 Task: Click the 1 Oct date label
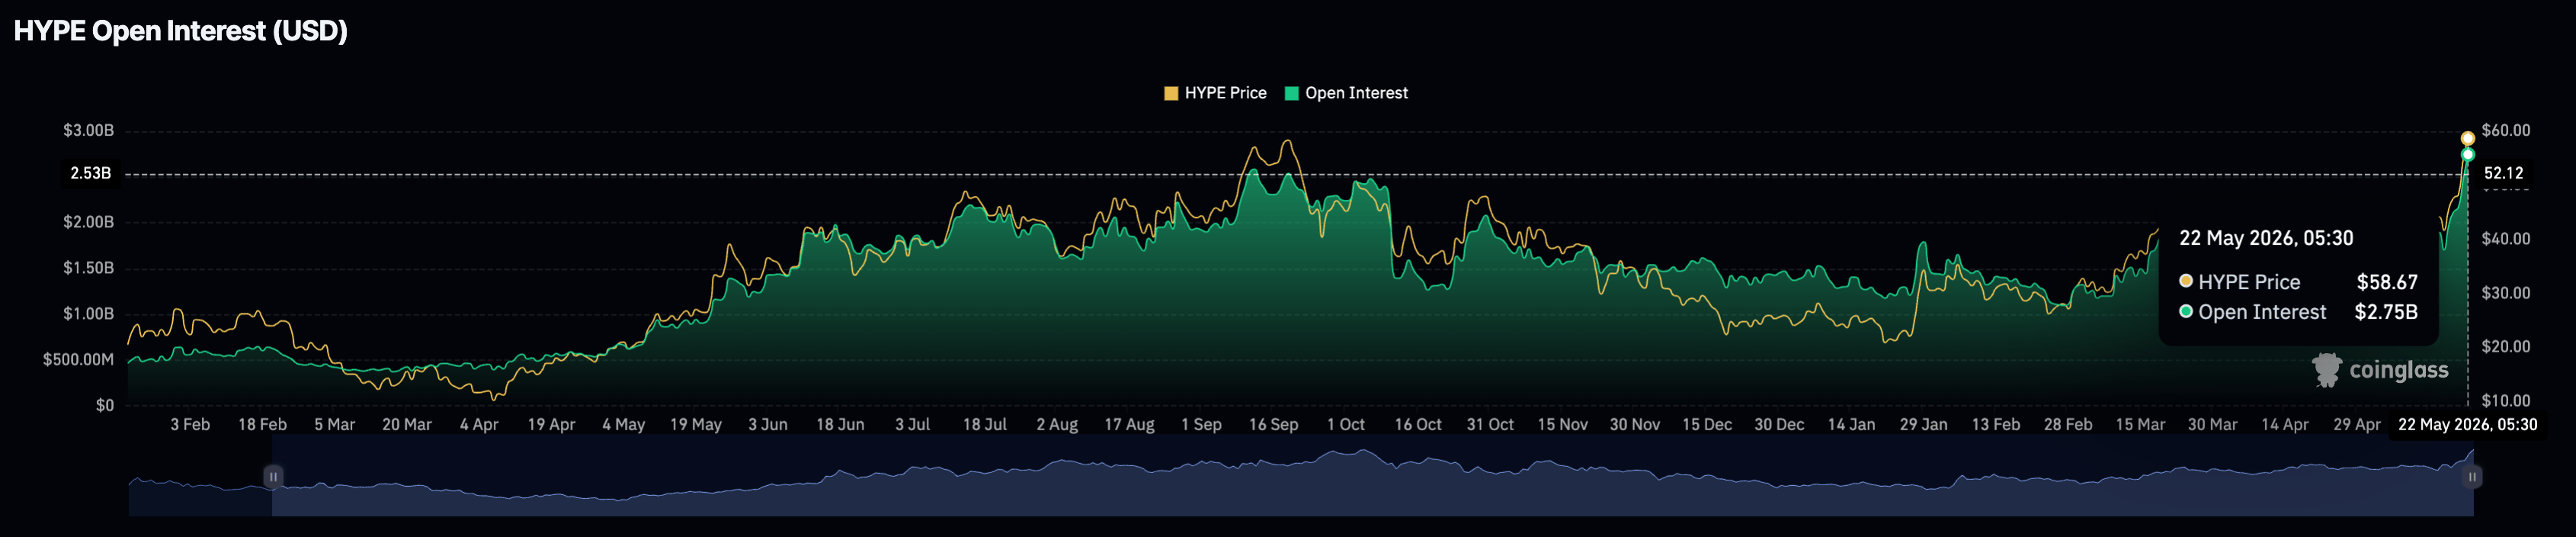[x=1346, y=425]
